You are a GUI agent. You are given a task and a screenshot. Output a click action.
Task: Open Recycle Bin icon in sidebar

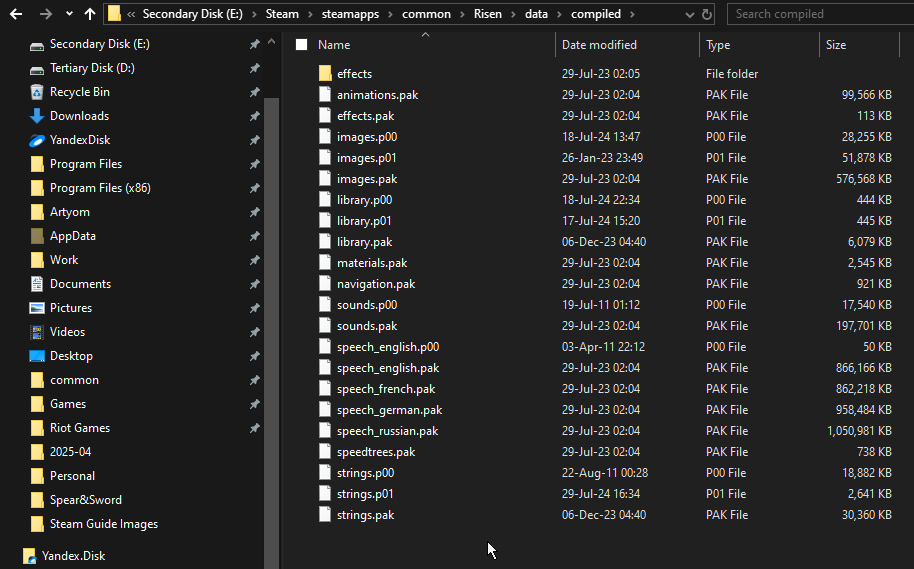coord(37,92)
